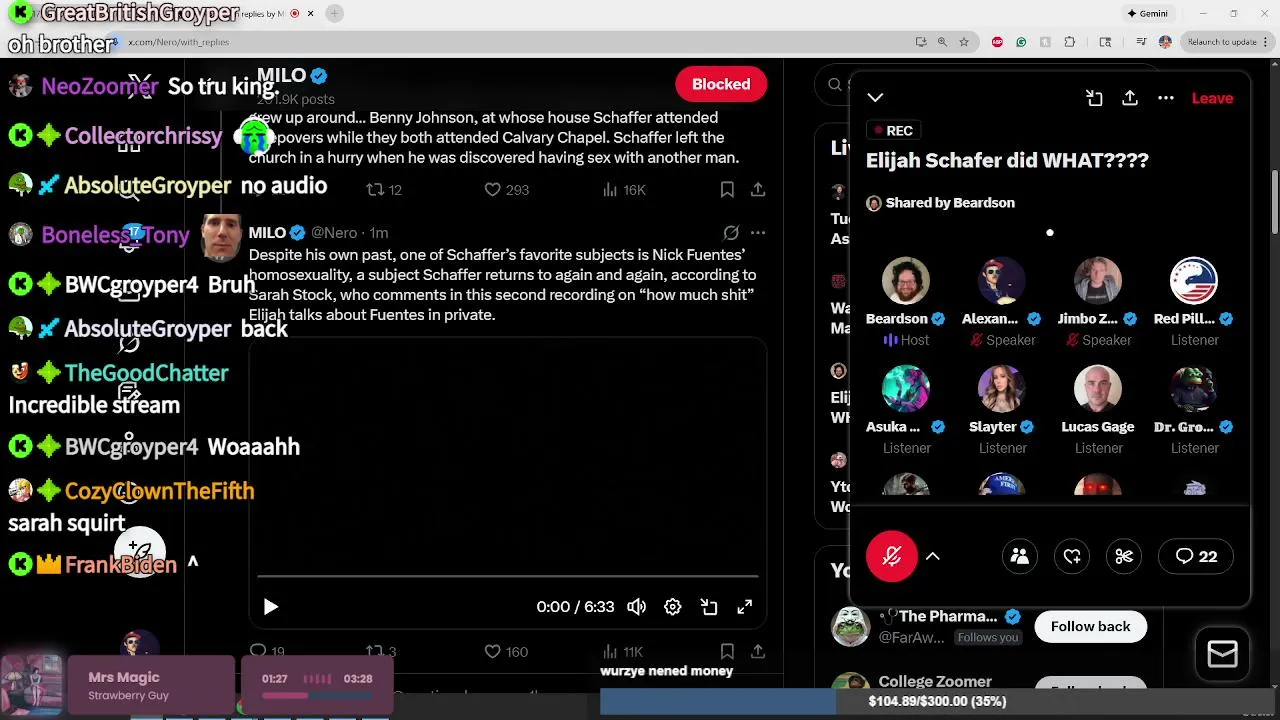This screenshot has height=720, width=1280.
Task: Open Space comments showing 22
Action: click(x=1196, y=556)
